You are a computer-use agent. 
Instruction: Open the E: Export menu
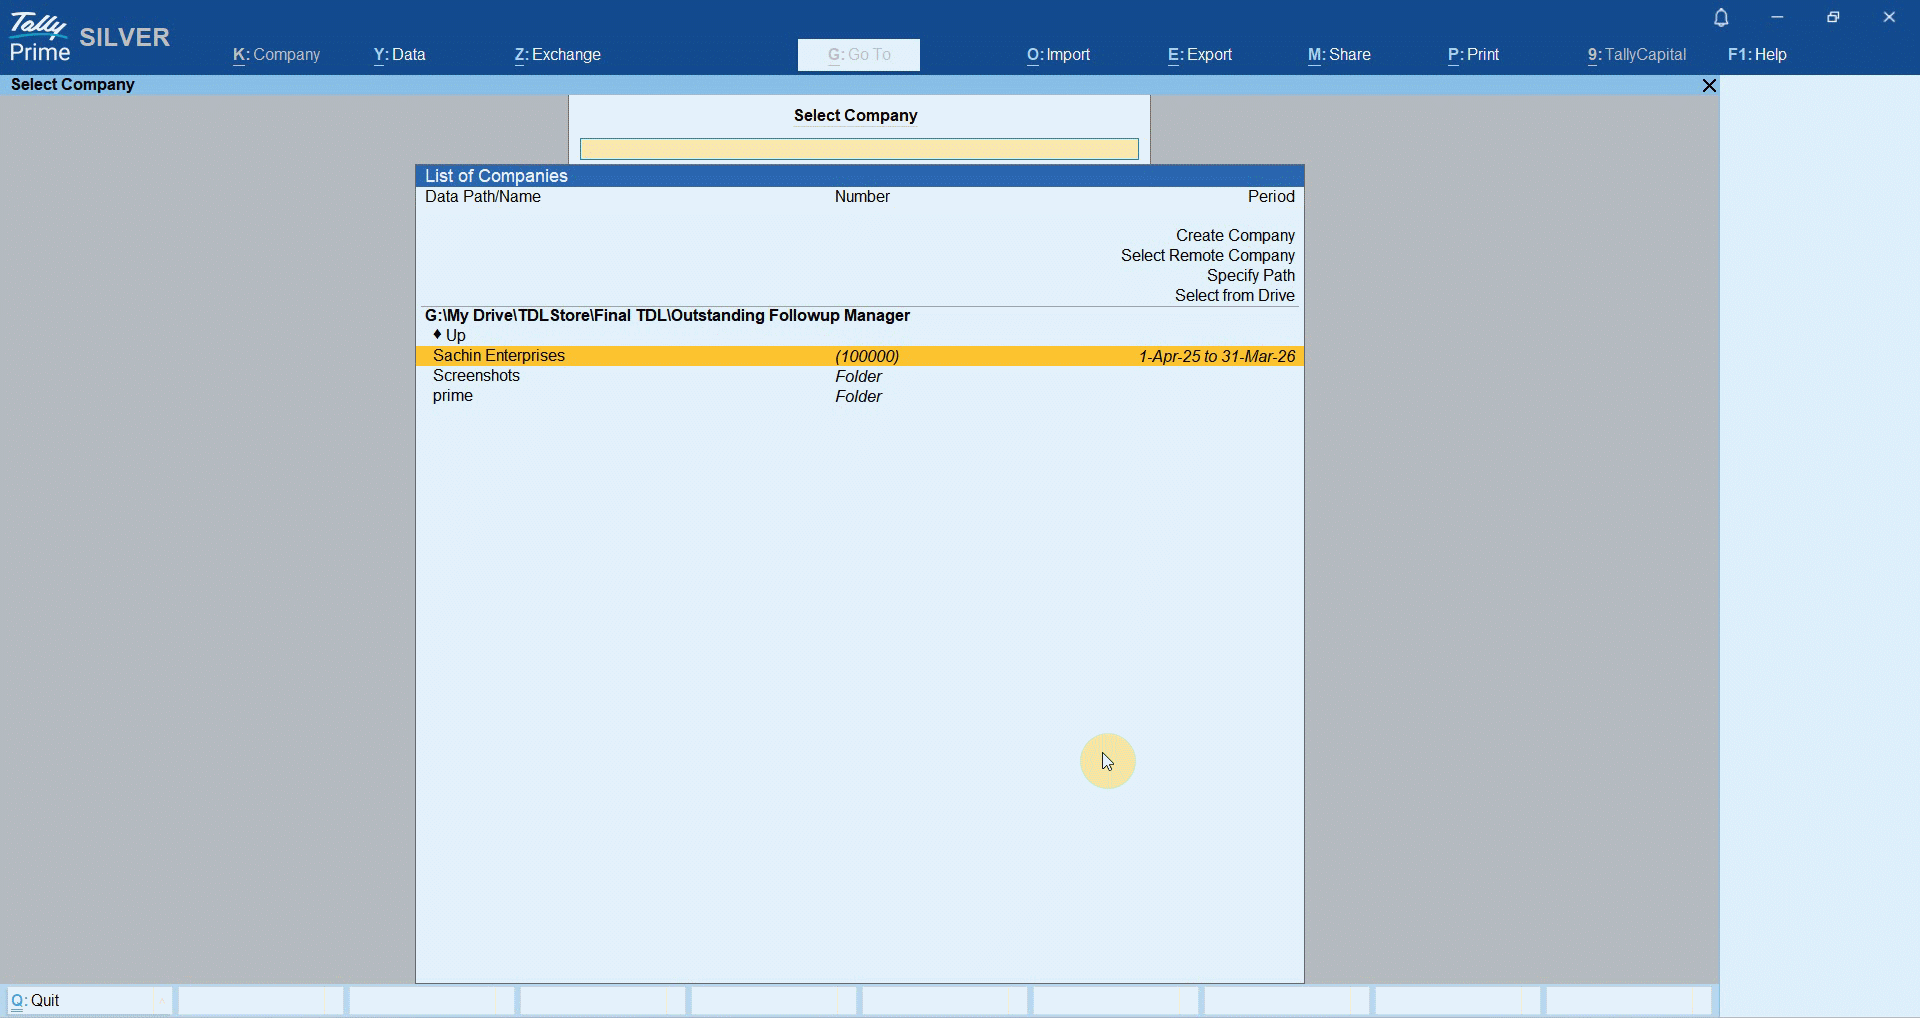(1199, 55)
